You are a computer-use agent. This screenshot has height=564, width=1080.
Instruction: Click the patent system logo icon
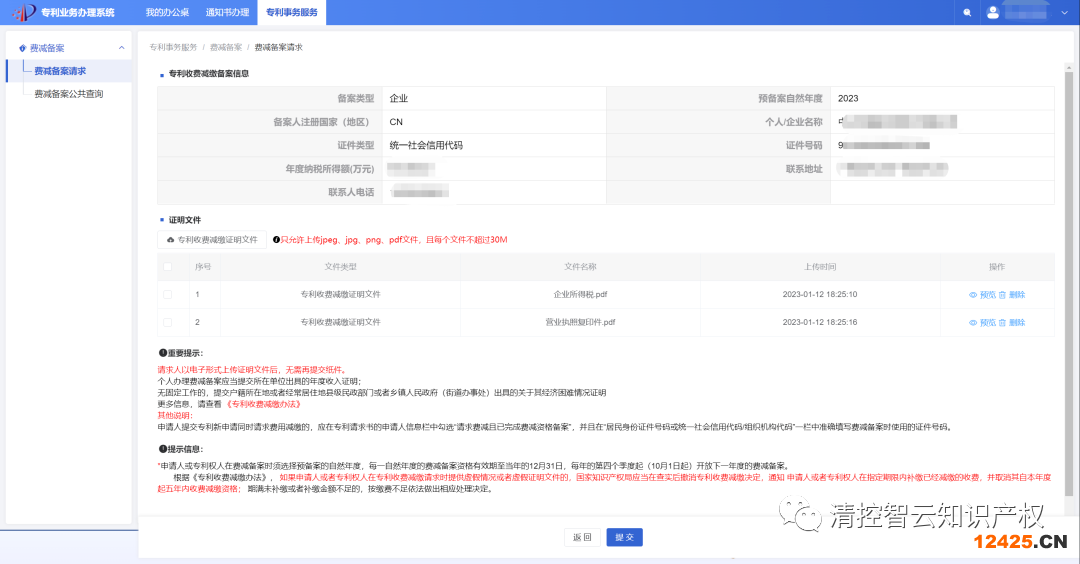coord(22,12)
